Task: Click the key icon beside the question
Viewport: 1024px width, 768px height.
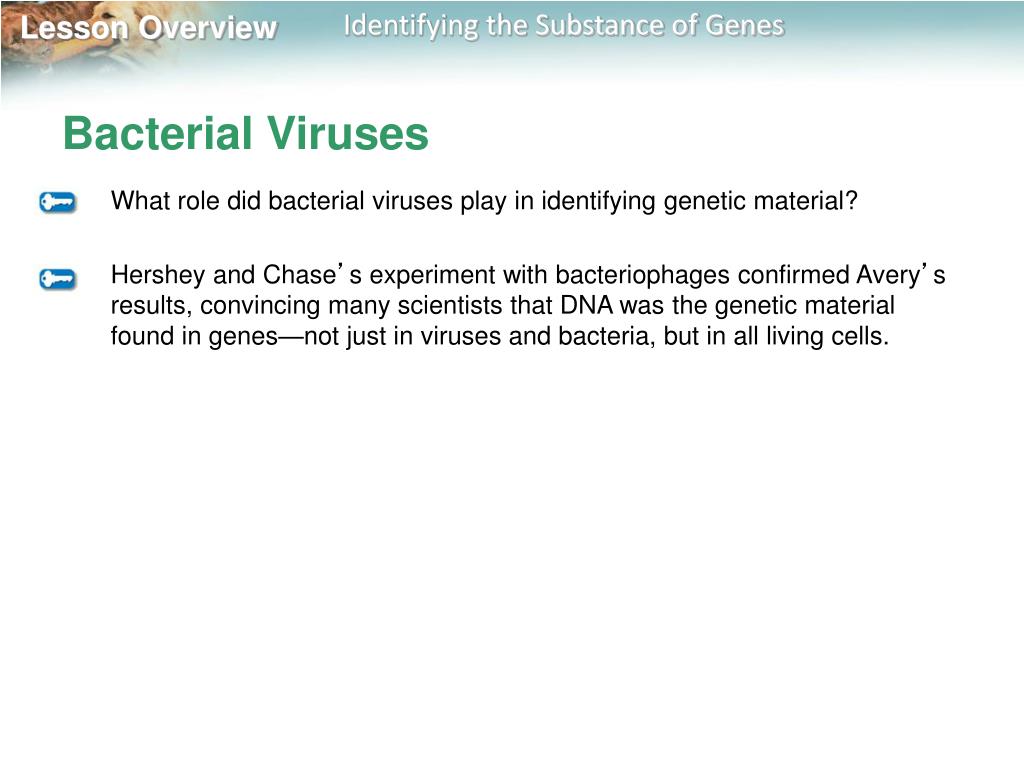Action: click(57, 202)
